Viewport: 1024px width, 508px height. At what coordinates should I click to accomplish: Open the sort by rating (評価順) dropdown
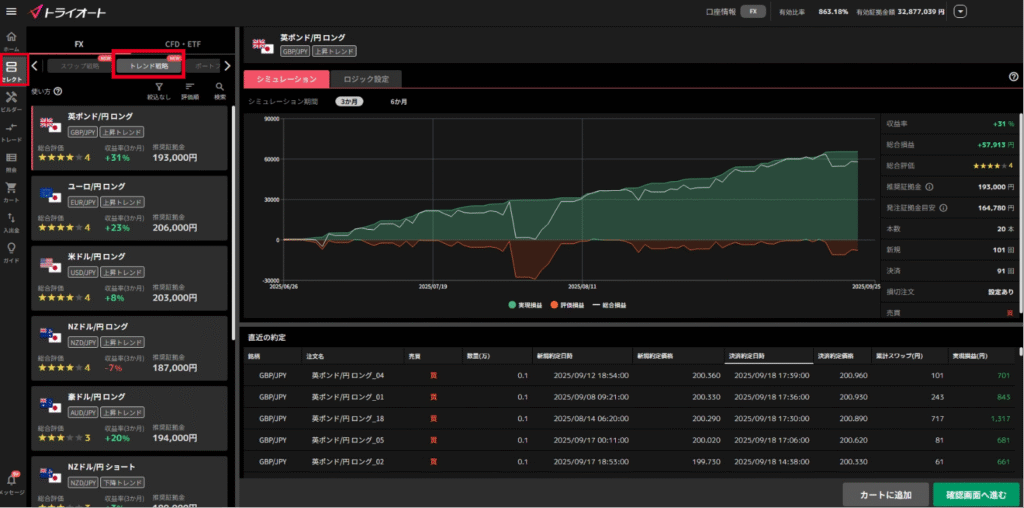(x=190, y=90)
